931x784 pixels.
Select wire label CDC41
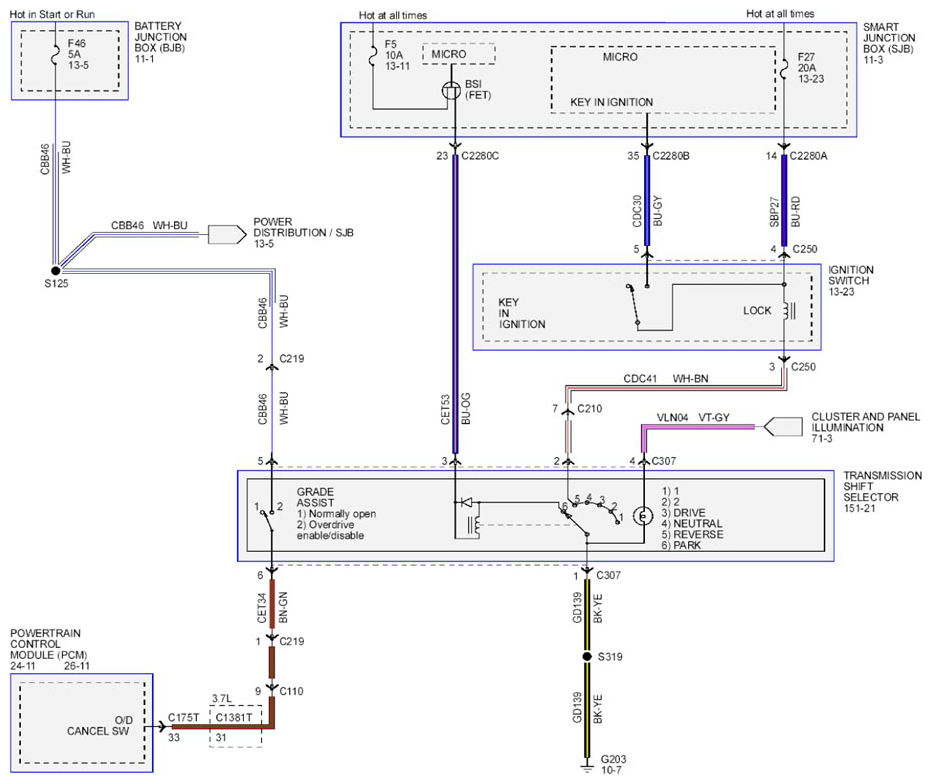tap(640, 379)
